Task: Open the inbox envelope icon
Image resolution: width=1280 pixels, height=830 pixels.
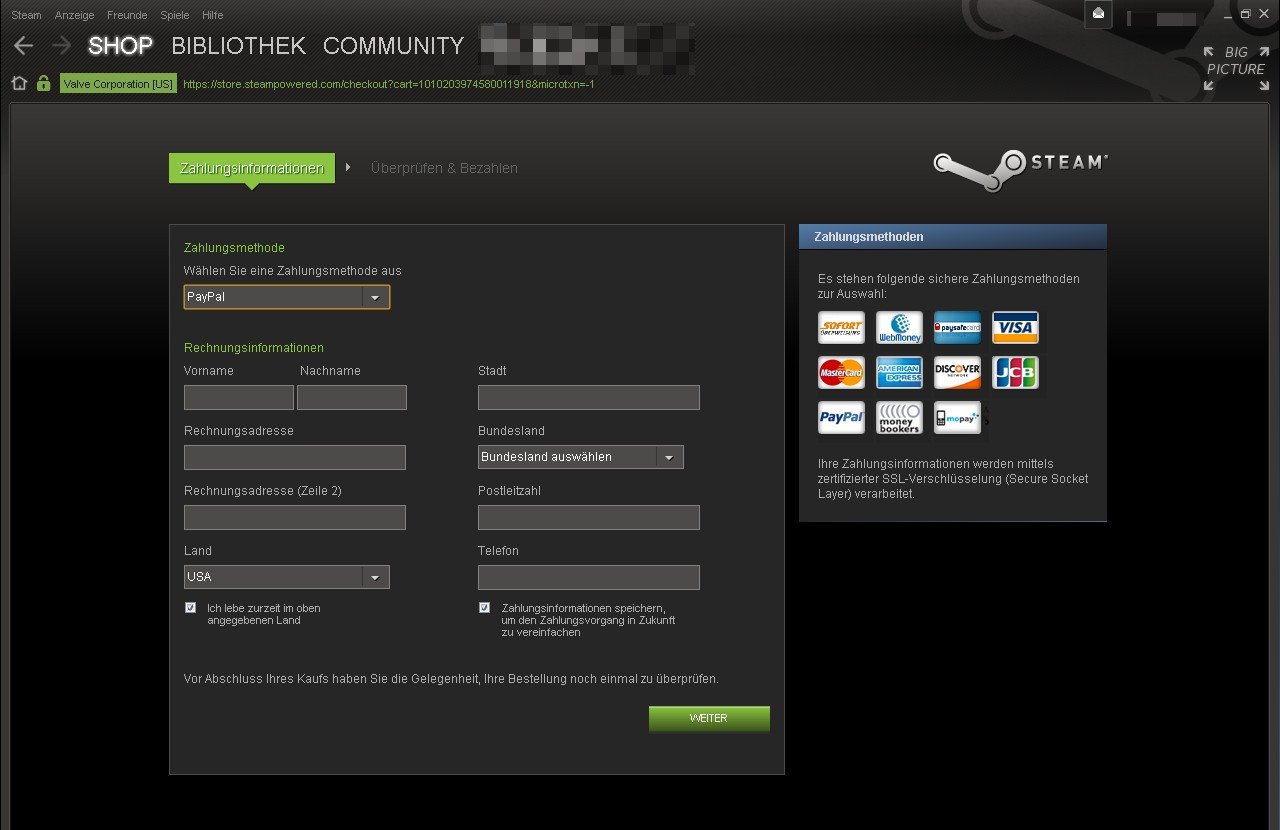Action: 1098,14
